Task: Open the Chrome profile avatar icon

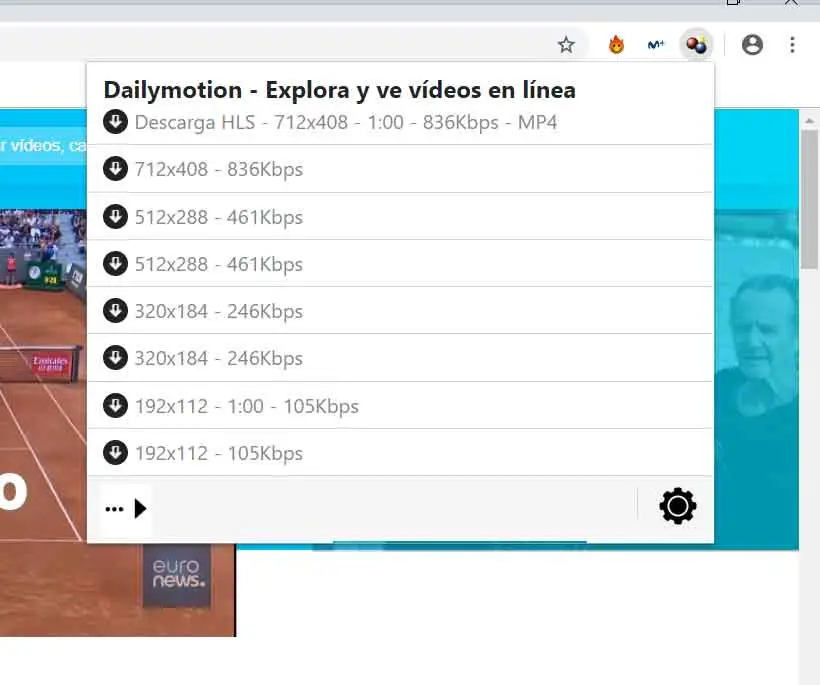Action: tap(752, 45)
